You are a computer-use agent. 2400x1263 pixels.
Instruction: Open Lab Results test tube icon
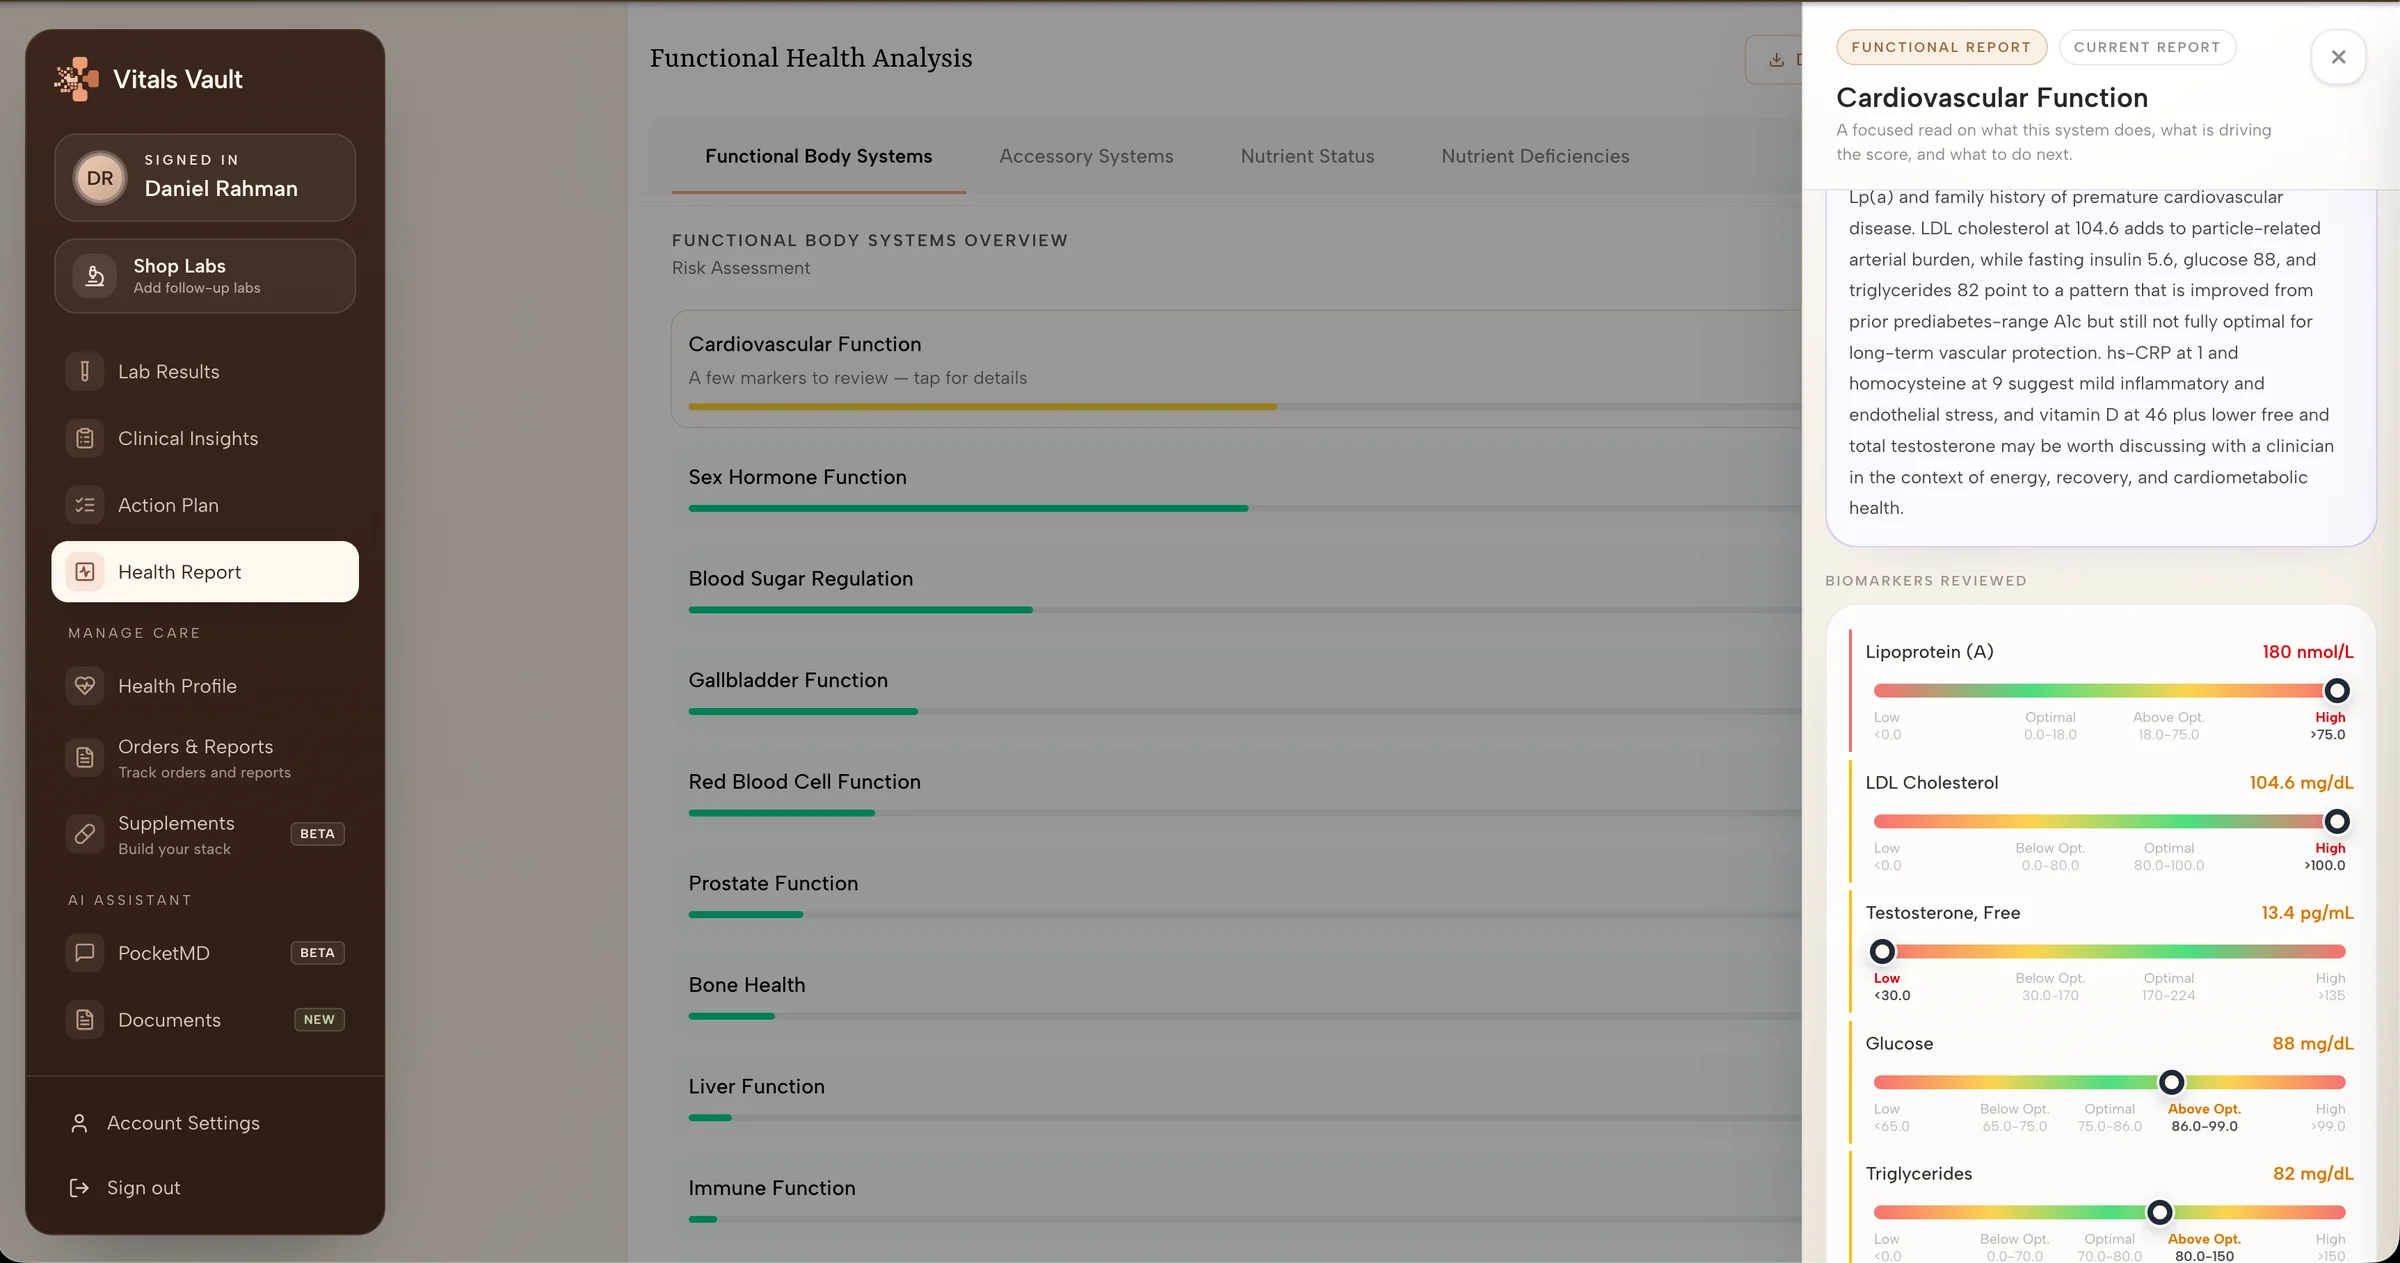85,372
